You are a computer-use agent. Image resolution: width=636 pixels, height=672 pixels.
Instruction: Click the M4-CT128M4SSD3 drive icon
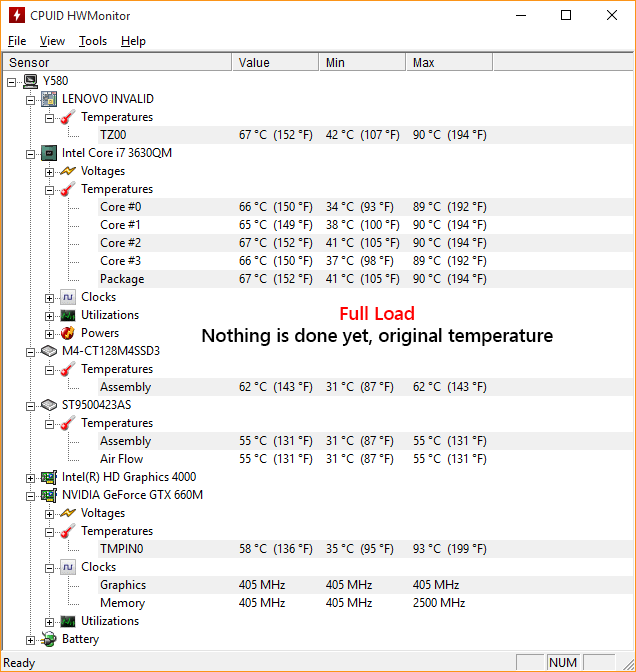tap(49, 351)
